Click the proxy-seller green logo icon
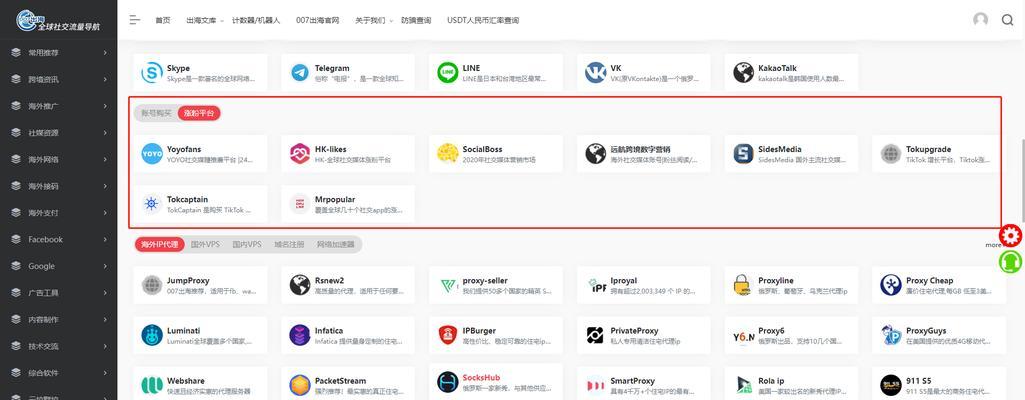 (448, 285)
